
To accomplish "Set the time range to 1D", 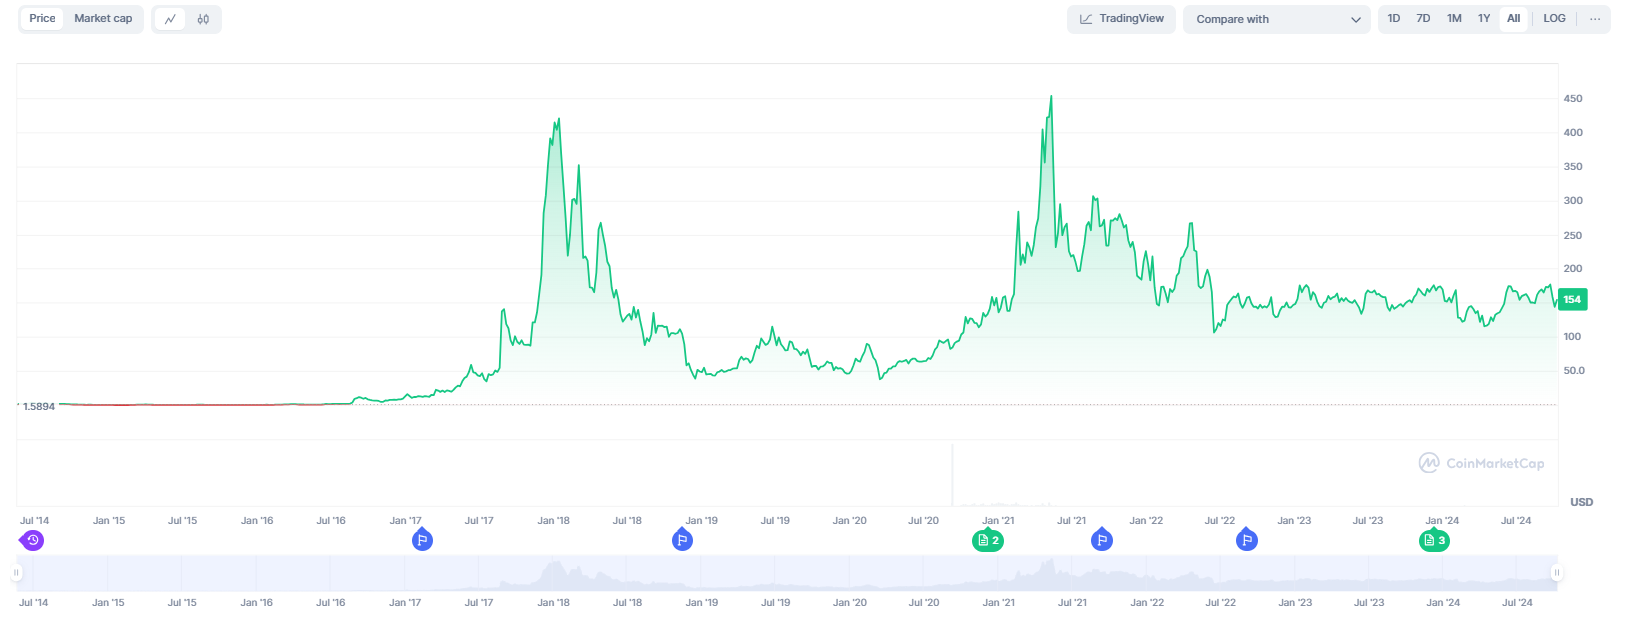I will click(x=1394, y=19).
